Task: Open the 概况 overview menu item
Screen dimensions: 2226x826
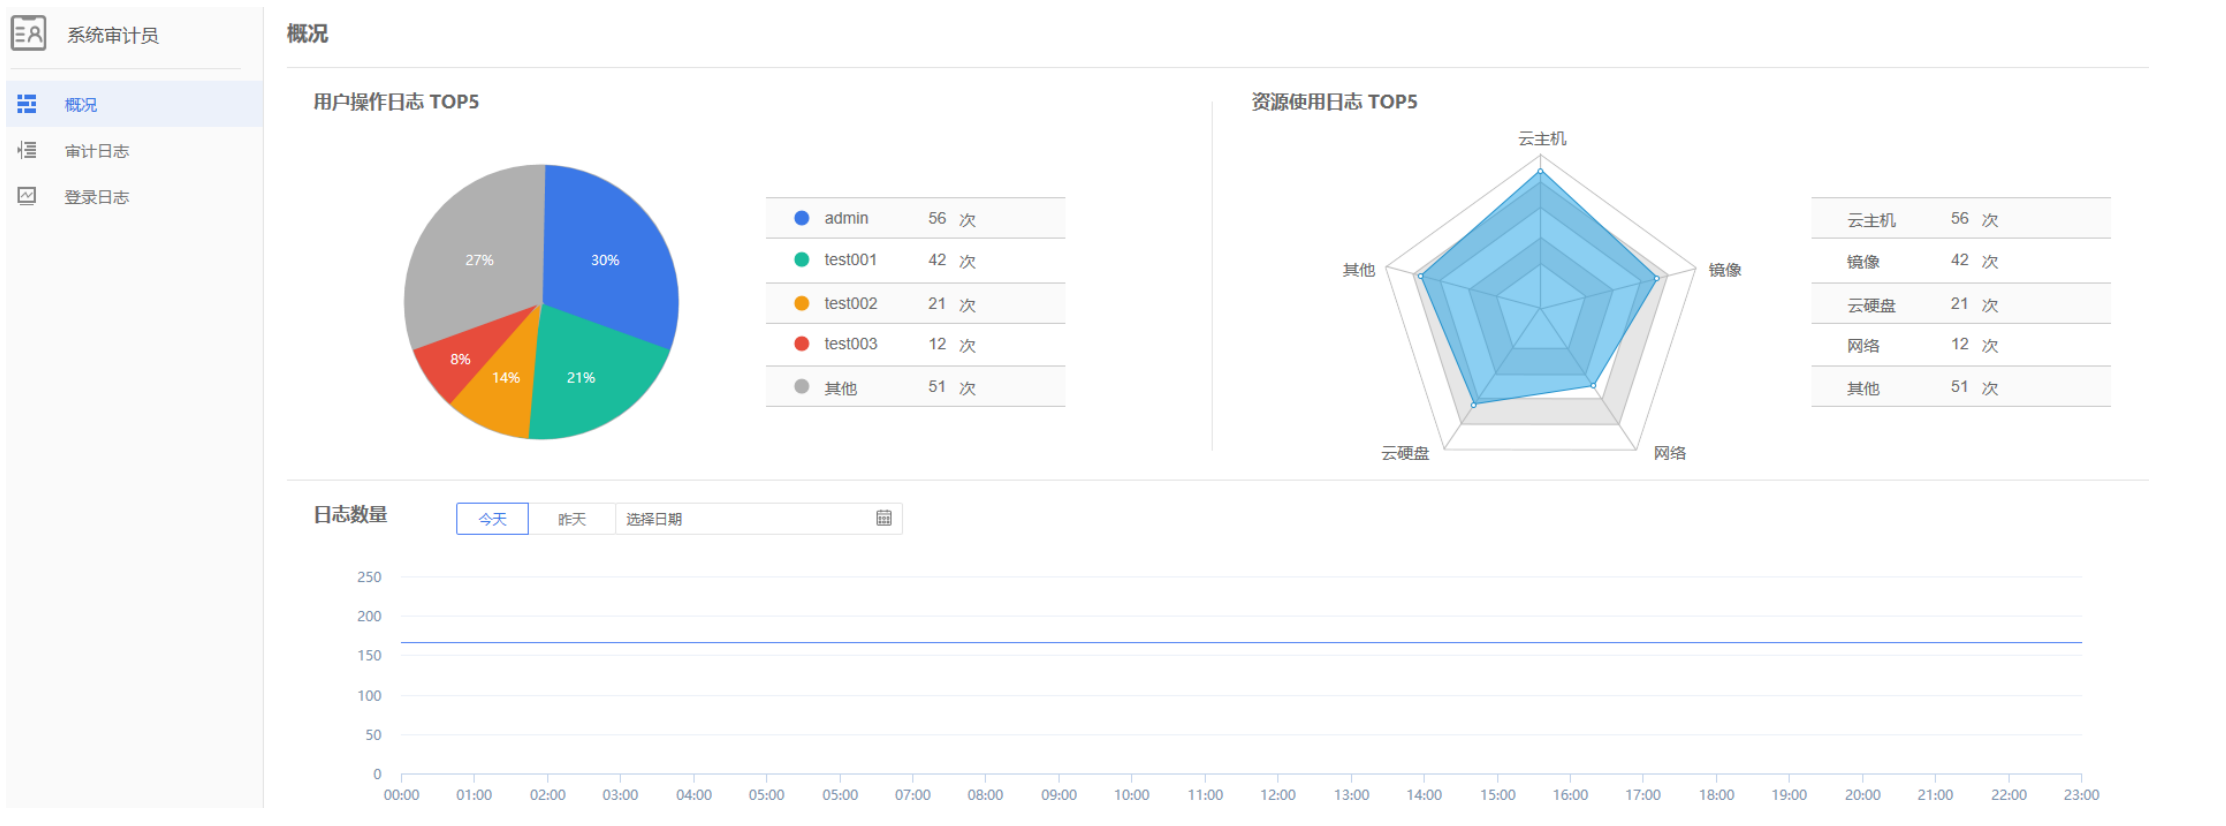Action: pos(134,104)
